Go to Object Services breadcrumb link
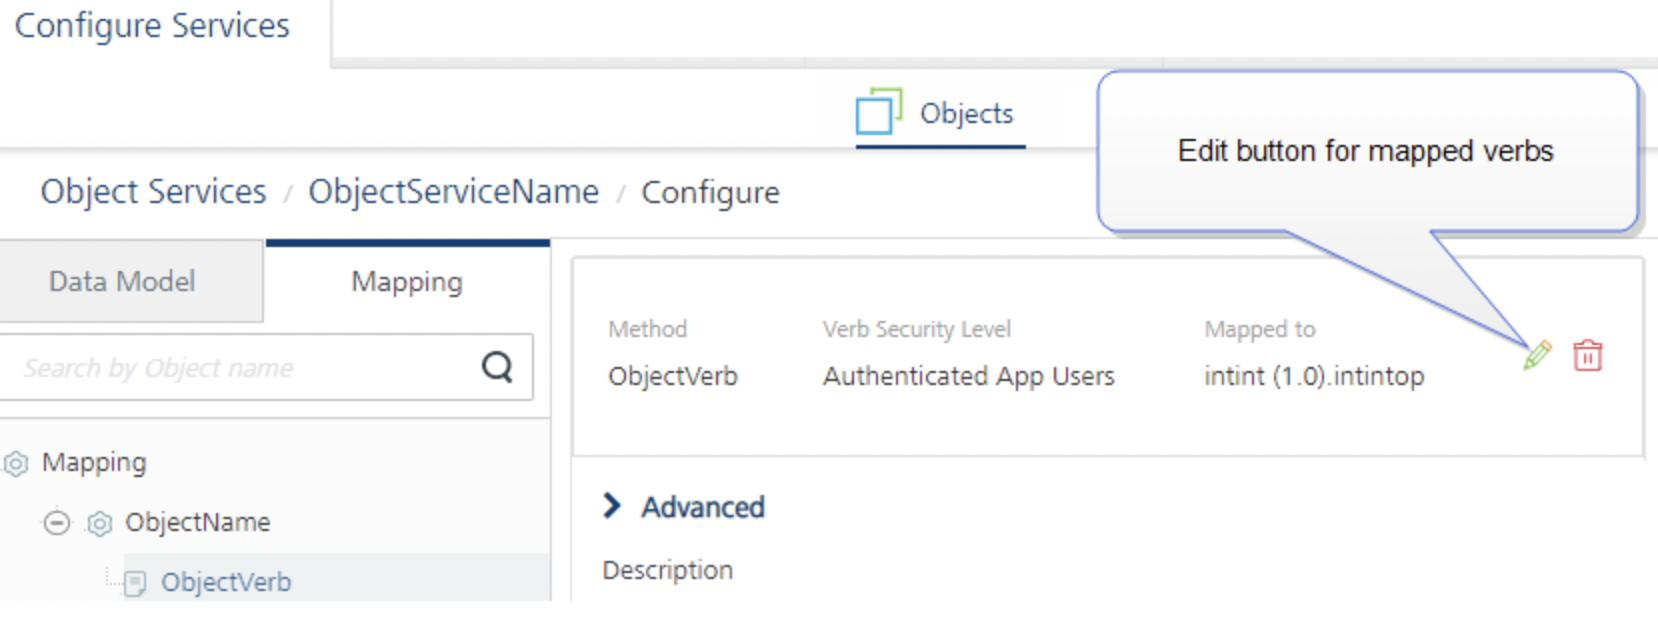Image resolution: width=1658 pixels, height=622 pixels. pos(153,191)
